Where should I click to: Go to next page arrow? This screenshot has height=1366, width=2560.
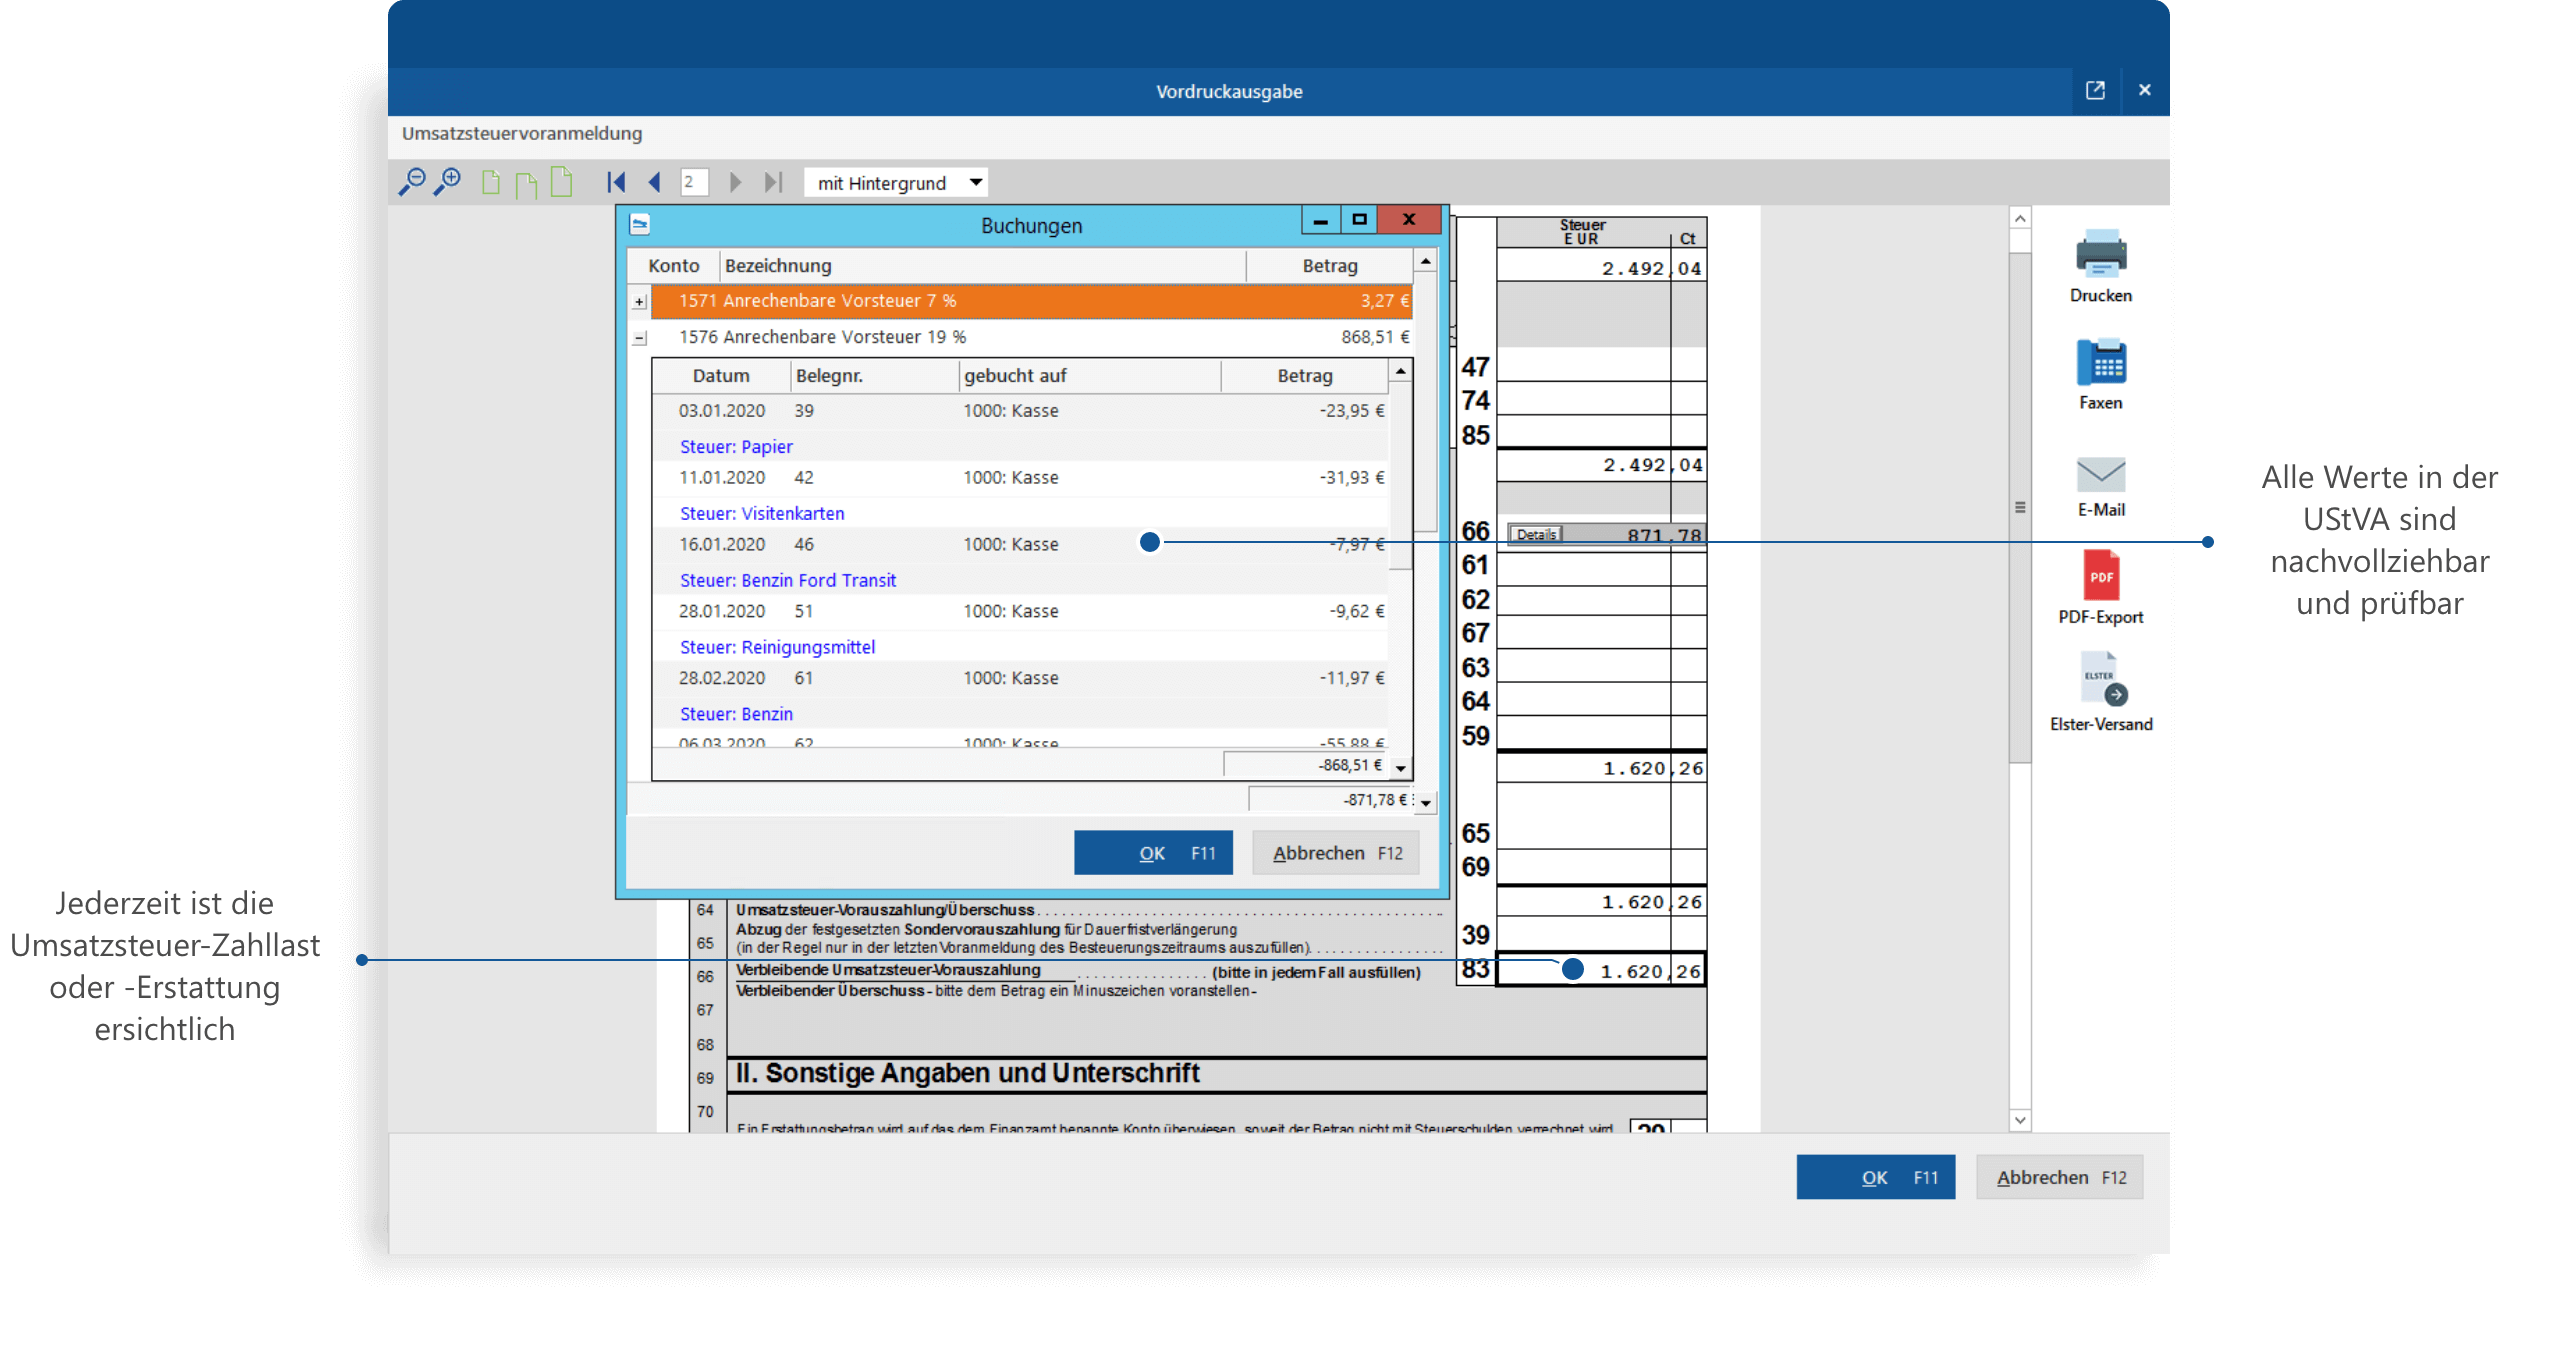coord(736,182)
